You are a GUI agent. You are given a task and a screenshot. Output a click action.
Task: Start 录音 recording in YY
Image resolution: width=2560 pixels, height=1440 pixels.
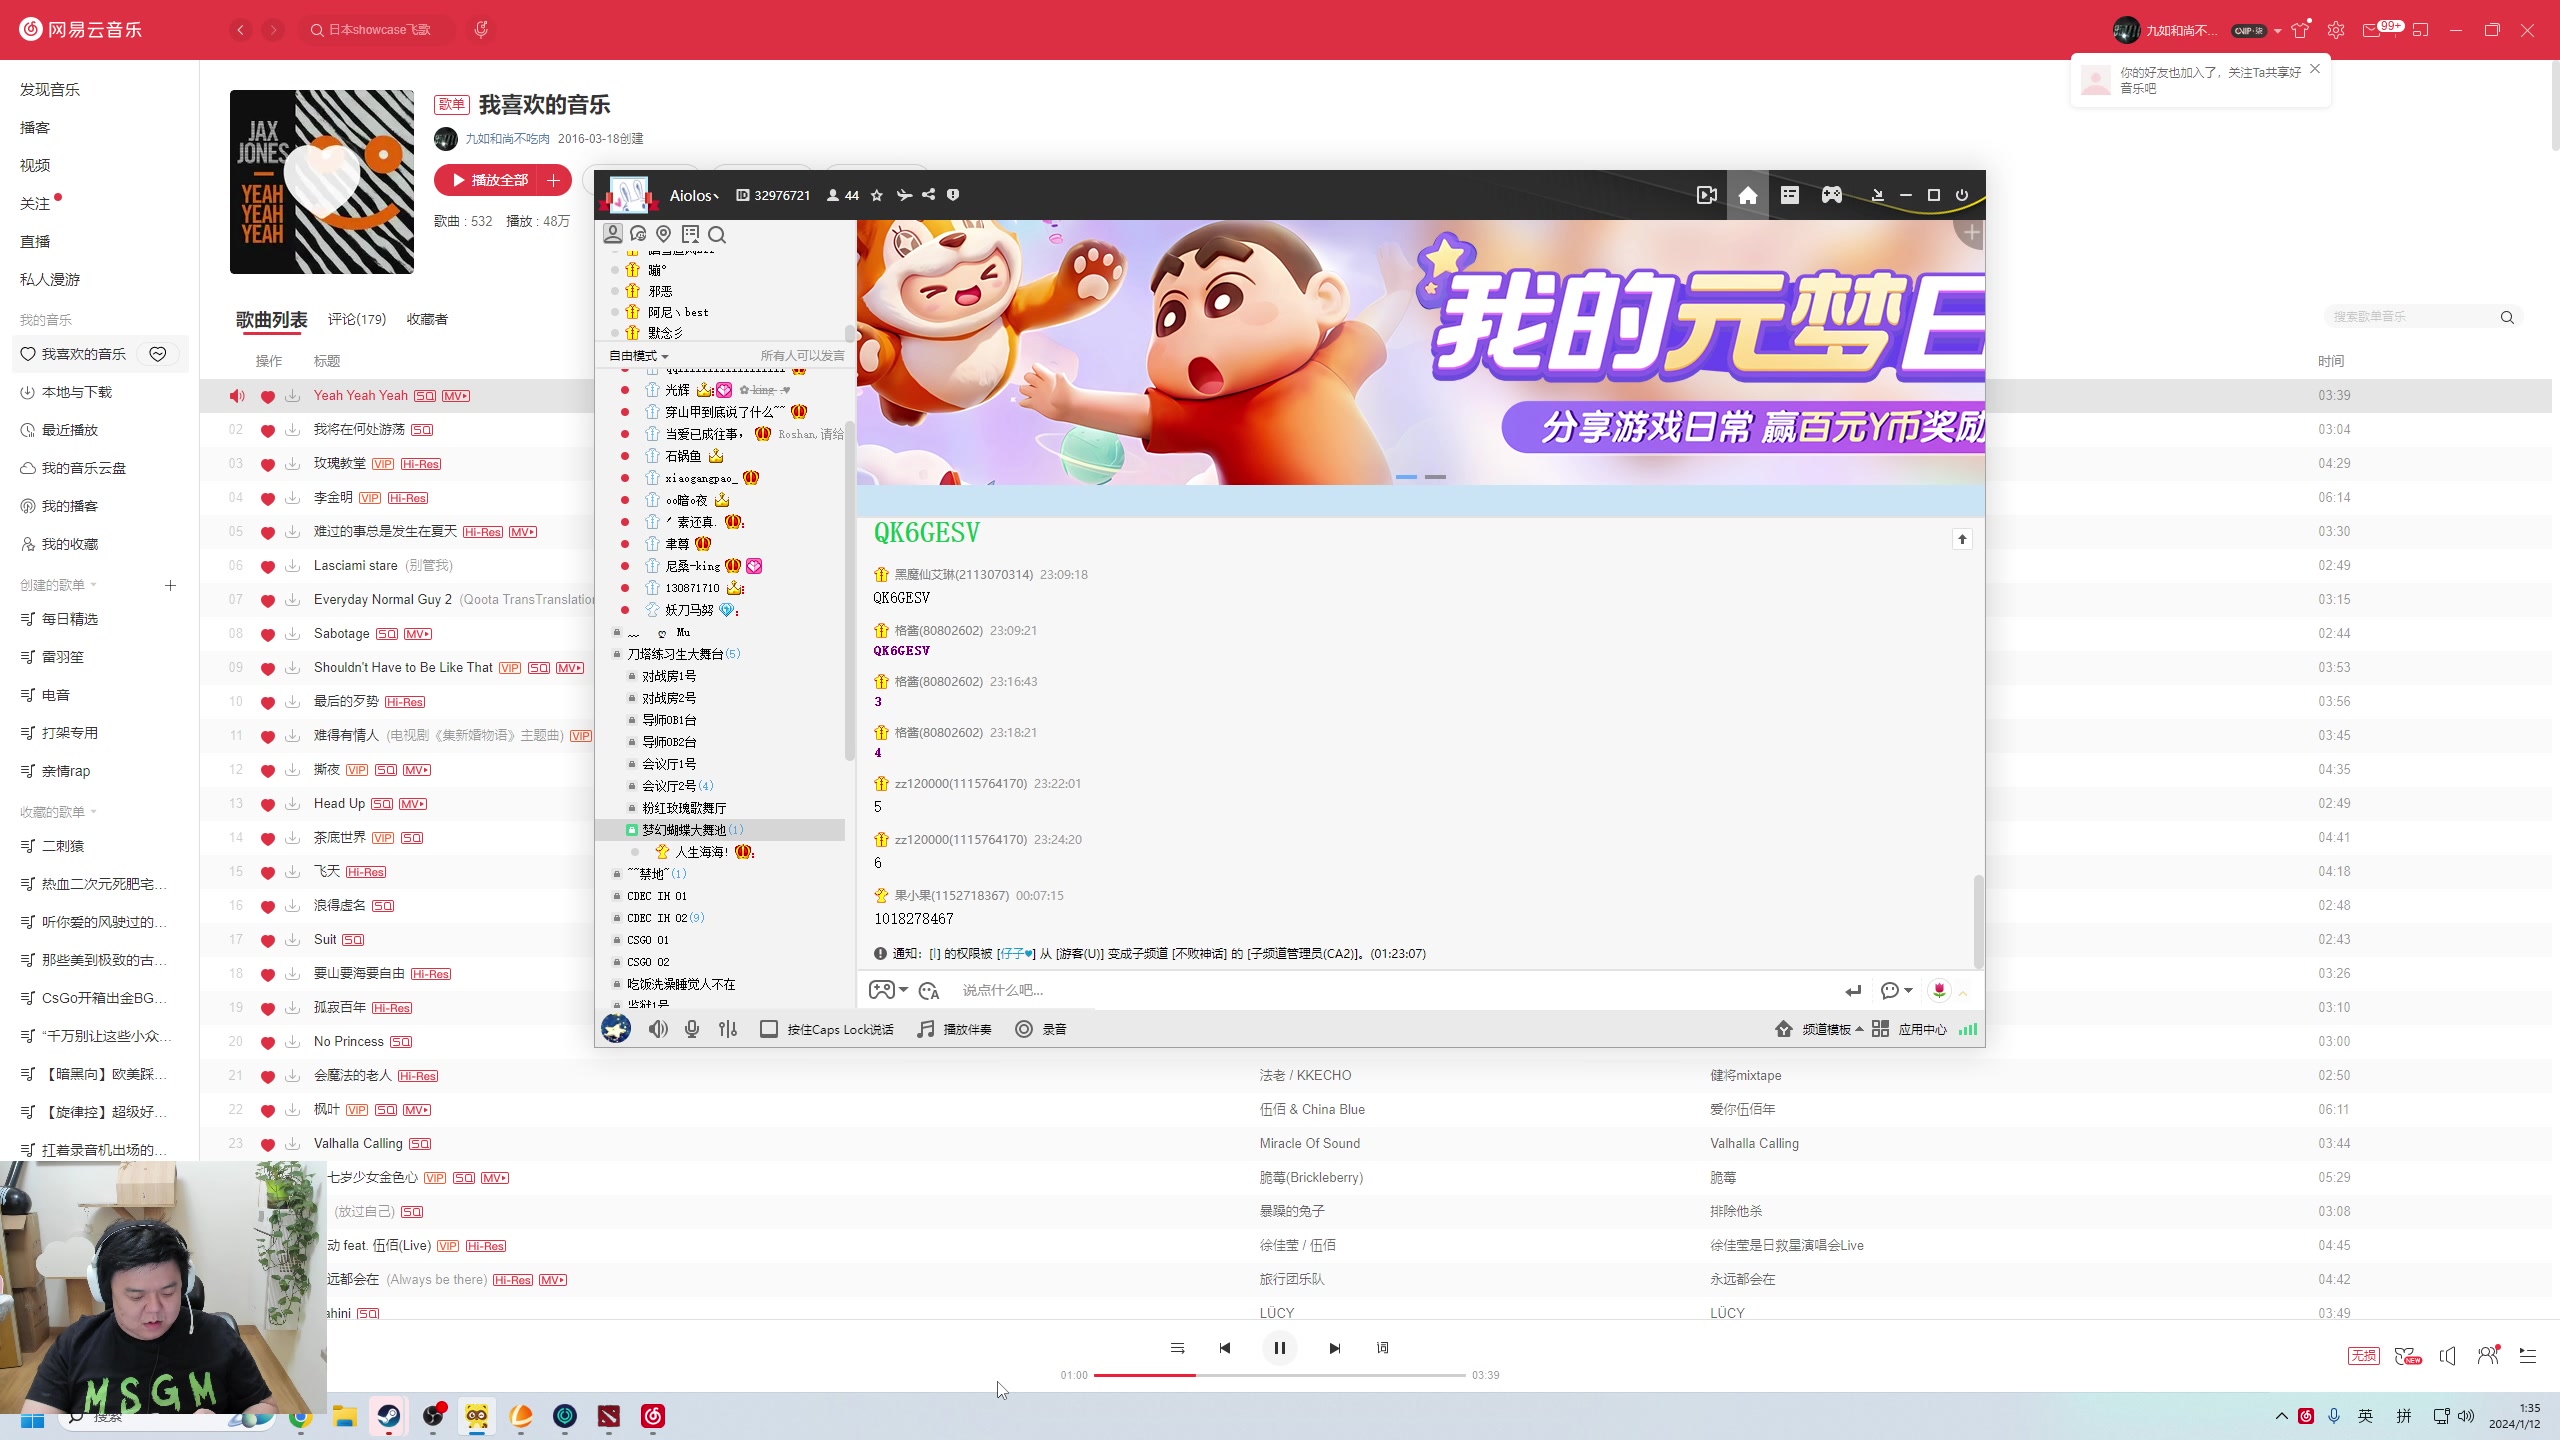tap(1041, 1029)
